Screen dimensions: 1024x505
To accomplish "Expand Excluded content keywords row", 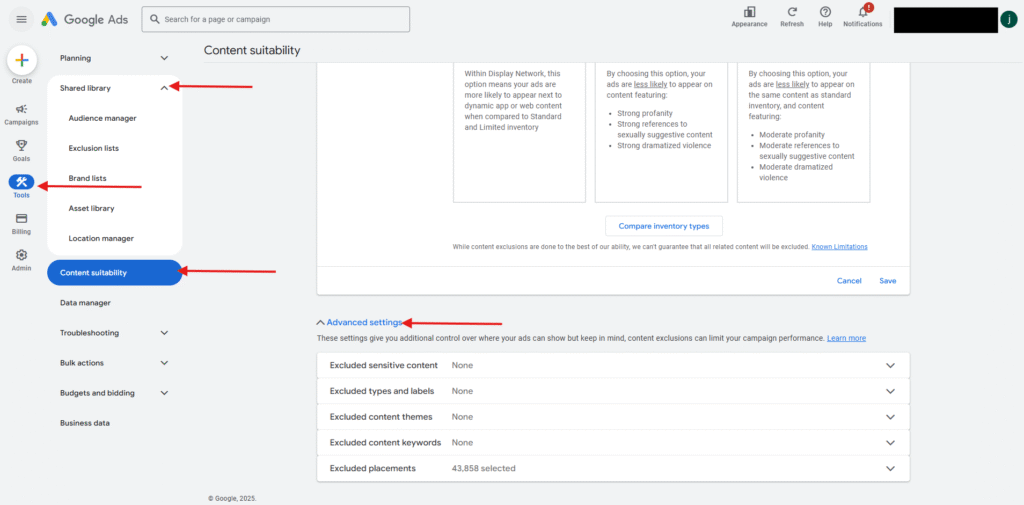I will coord(613,442).
